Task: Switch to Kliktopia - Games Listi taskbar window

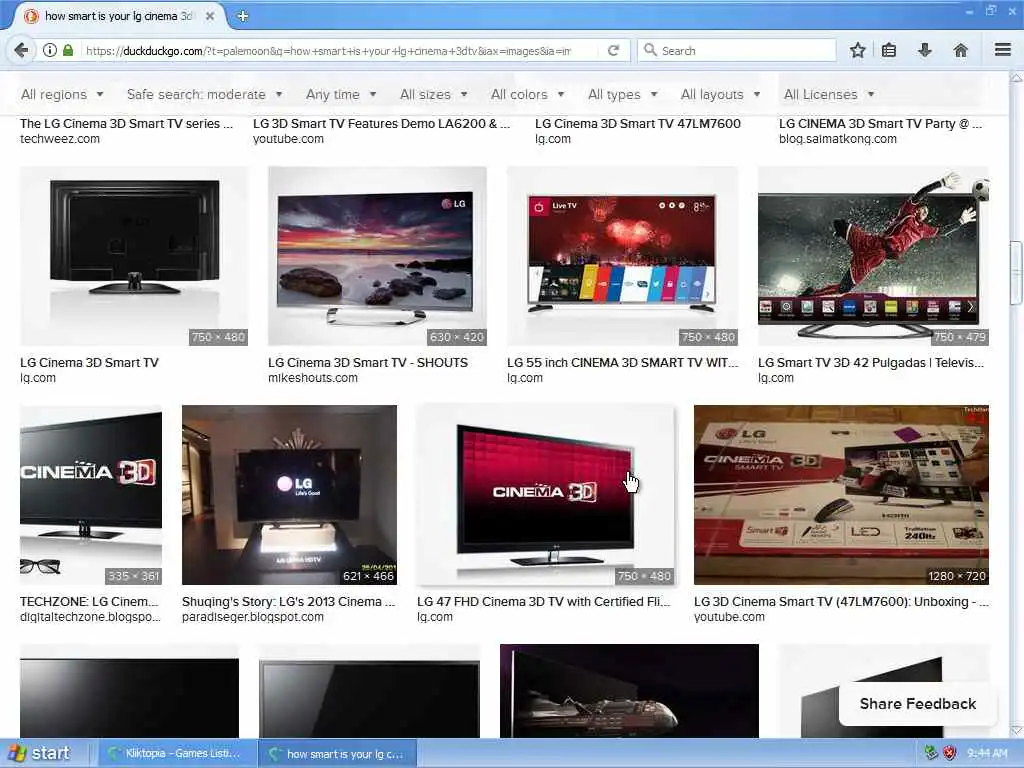Action: click(x=176, y=753)
